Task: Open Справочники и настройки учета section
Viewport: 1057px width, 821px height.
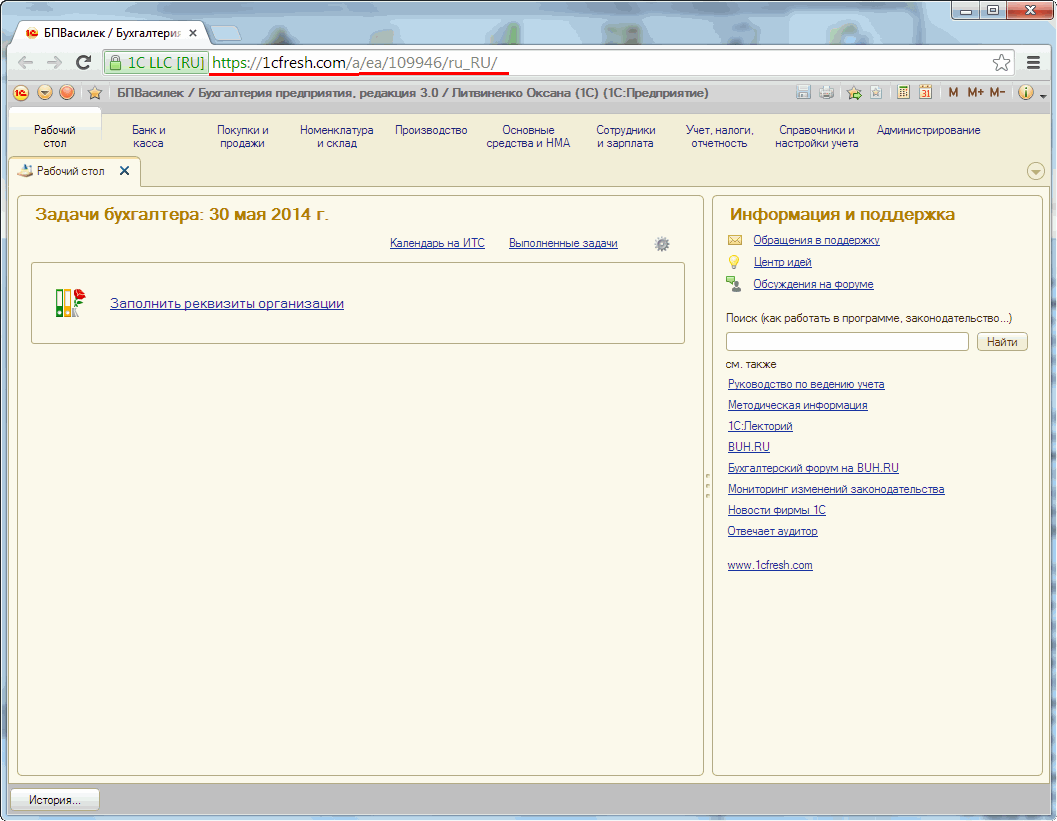Action: pyautogui.click(x=816, y=136)
